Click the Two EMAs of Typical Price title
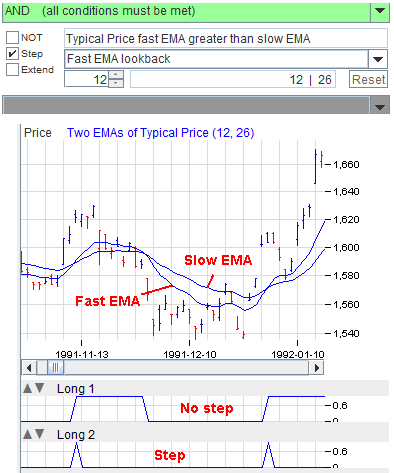This screenshot has width=394, height=473. tap(161, 133)
